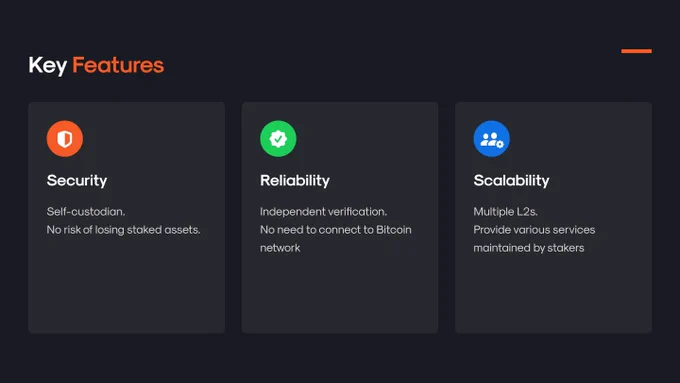
Task: Click the white Key title word
Action: pos(48,65)
